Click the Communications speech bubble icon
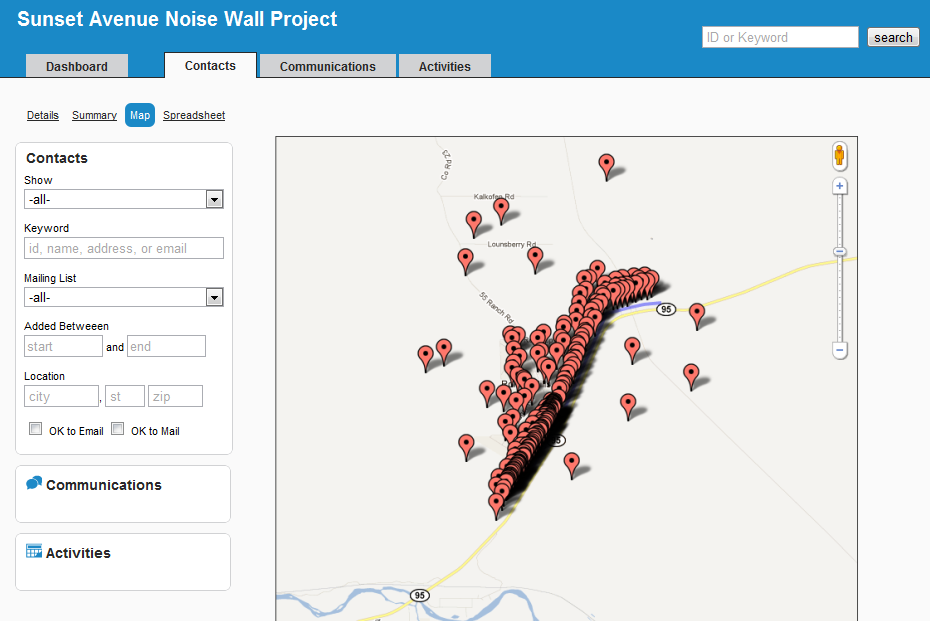This screenshot has width=931, height=621. click(x=34, y=484)
